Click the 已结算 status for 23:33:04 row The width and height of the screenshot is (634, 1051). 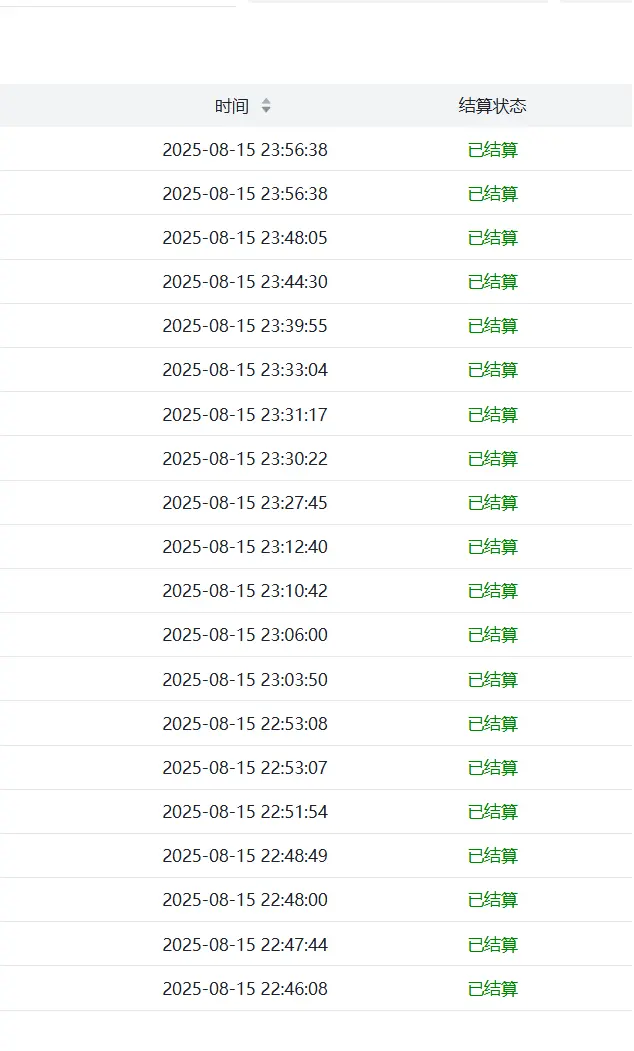493,371
